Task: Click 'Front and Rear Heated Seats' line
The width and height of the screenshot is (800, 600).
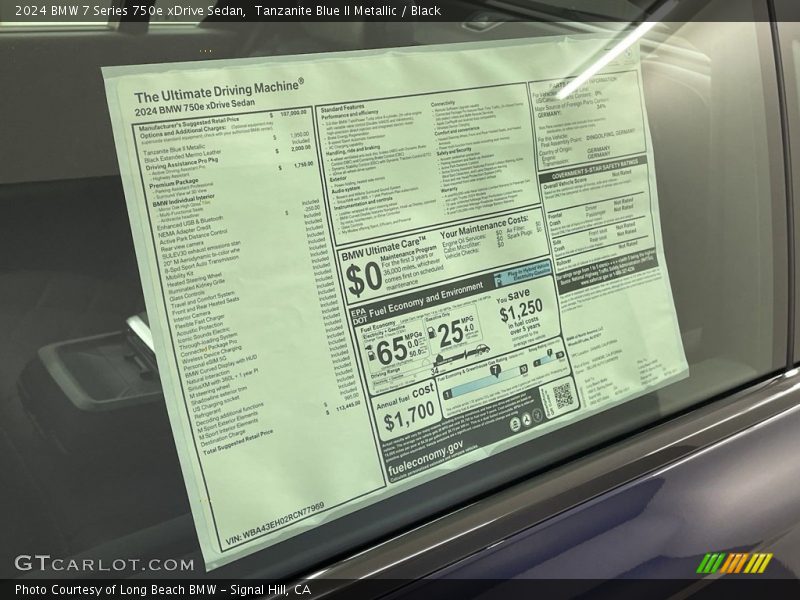Action: (x=205, y=306)
